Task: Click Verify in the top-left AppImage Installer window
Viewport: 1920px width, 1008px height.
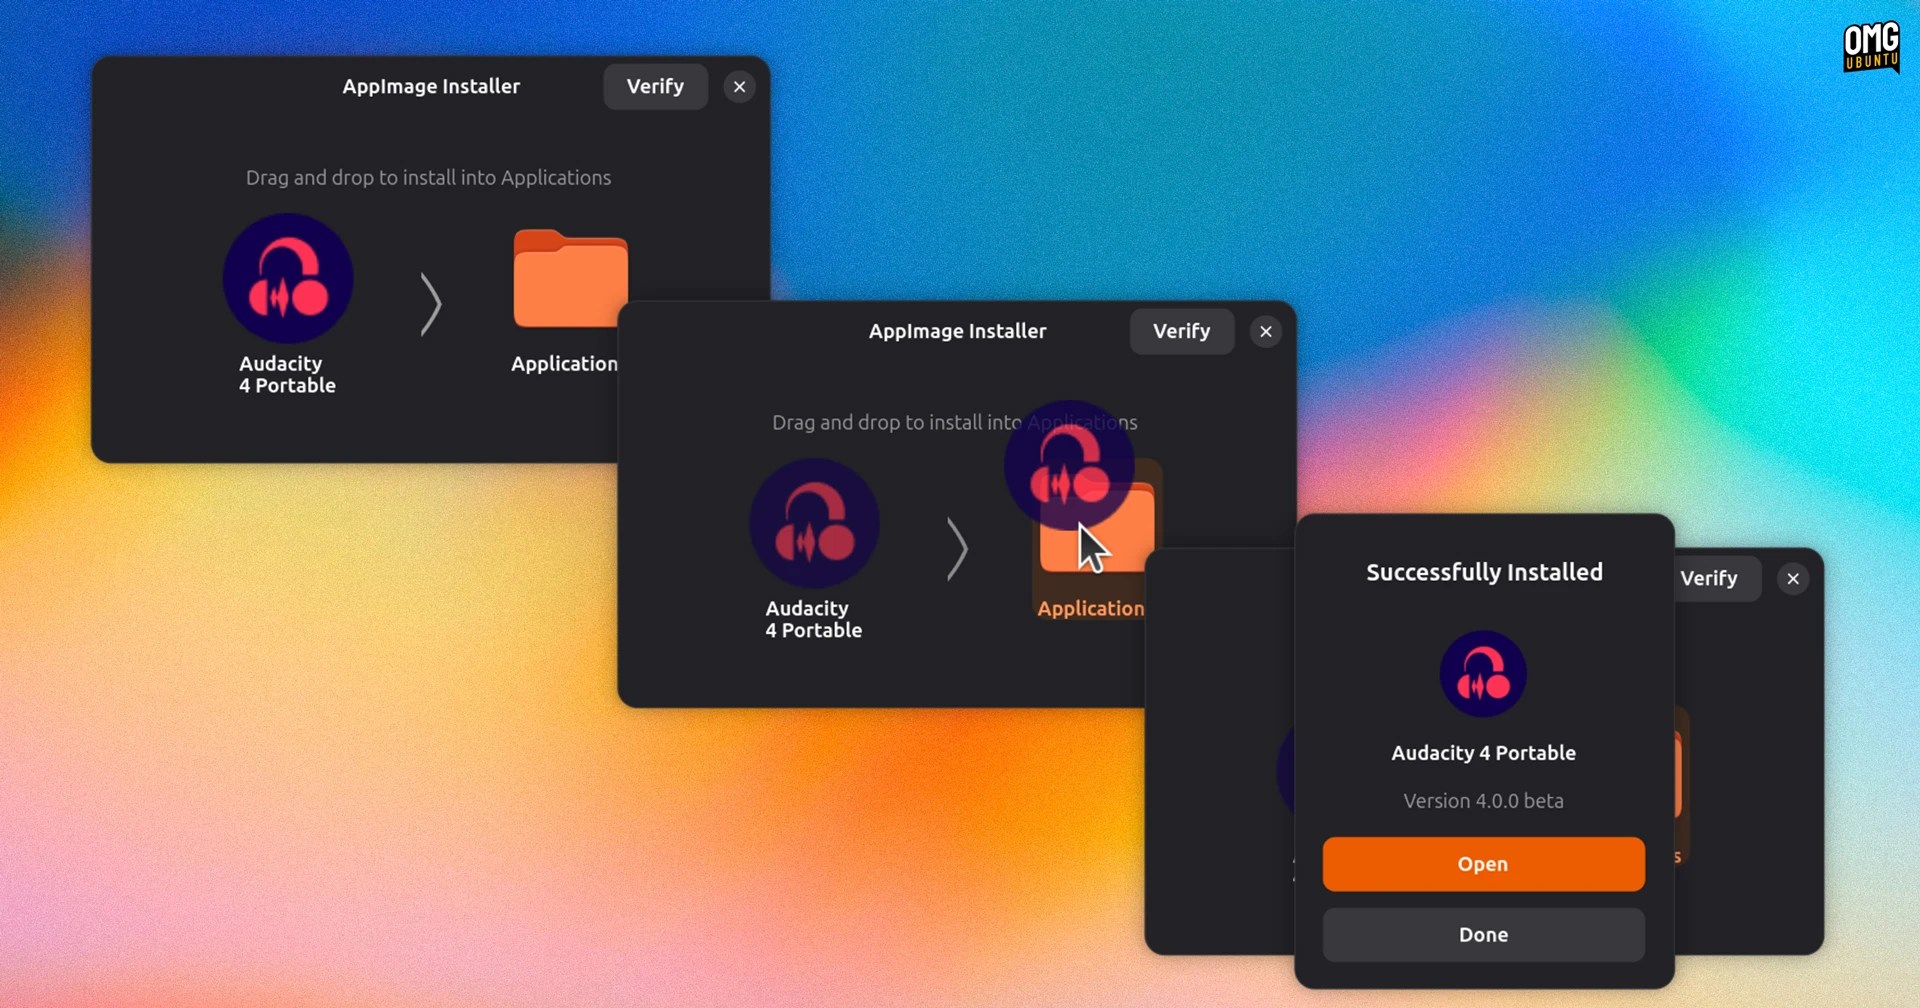Action: pyautogui.click(x=655, y=86)
